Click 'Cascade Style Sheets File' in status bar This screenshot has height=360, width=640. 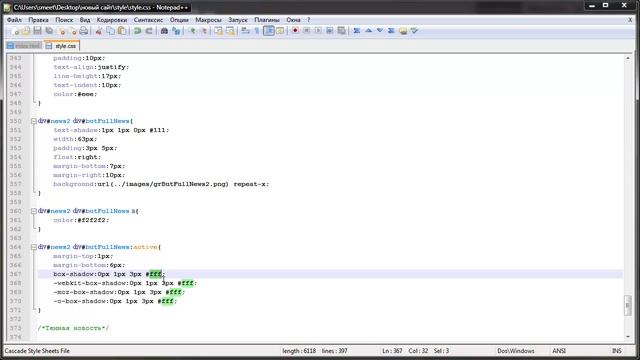[x=37, y=351]
